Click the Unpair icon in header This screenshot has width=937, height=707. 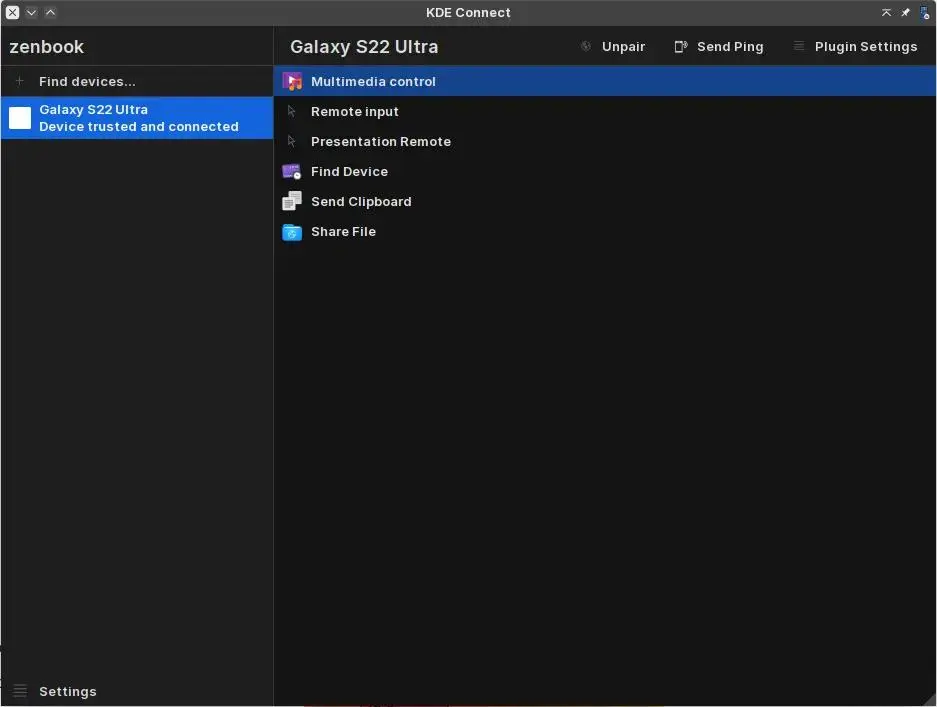pos(586,46)
